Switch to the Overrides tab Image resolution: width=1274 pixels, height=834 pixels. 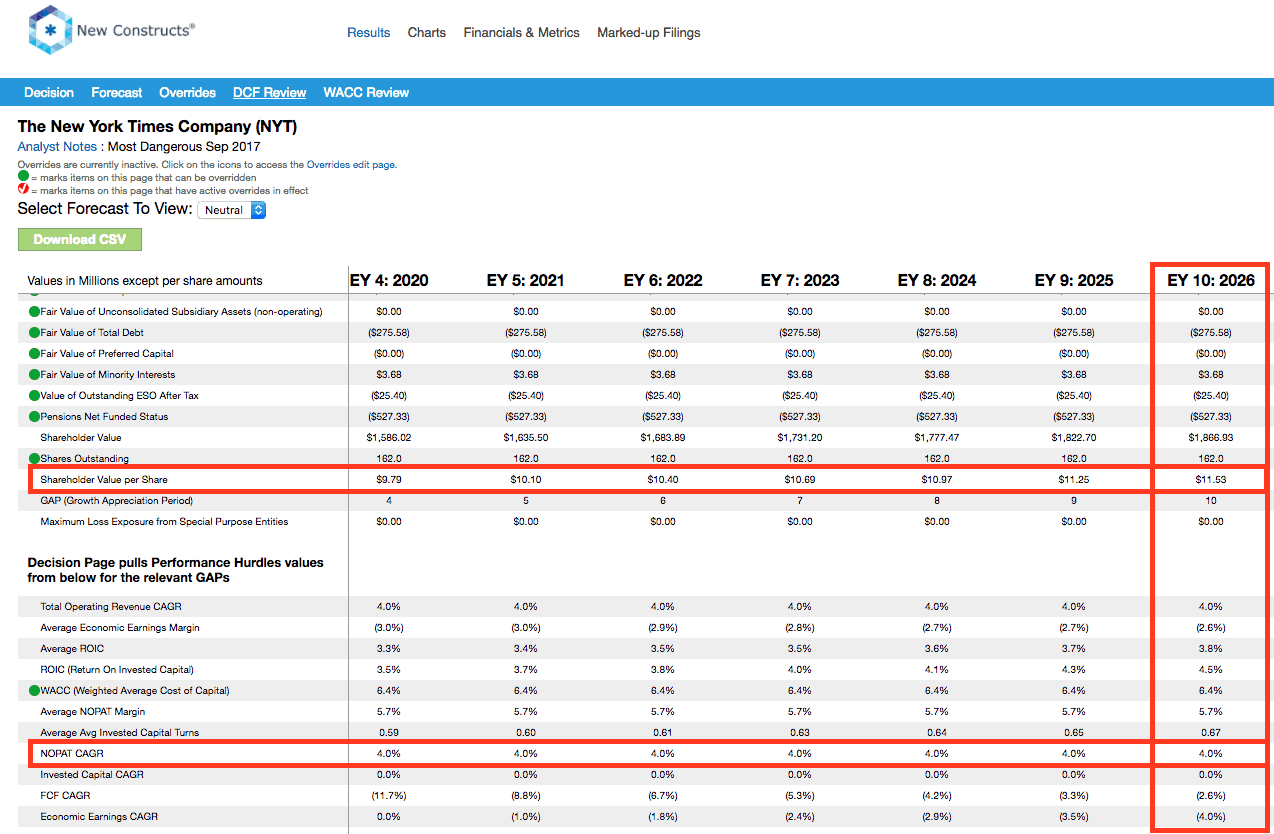pos(188,92)
